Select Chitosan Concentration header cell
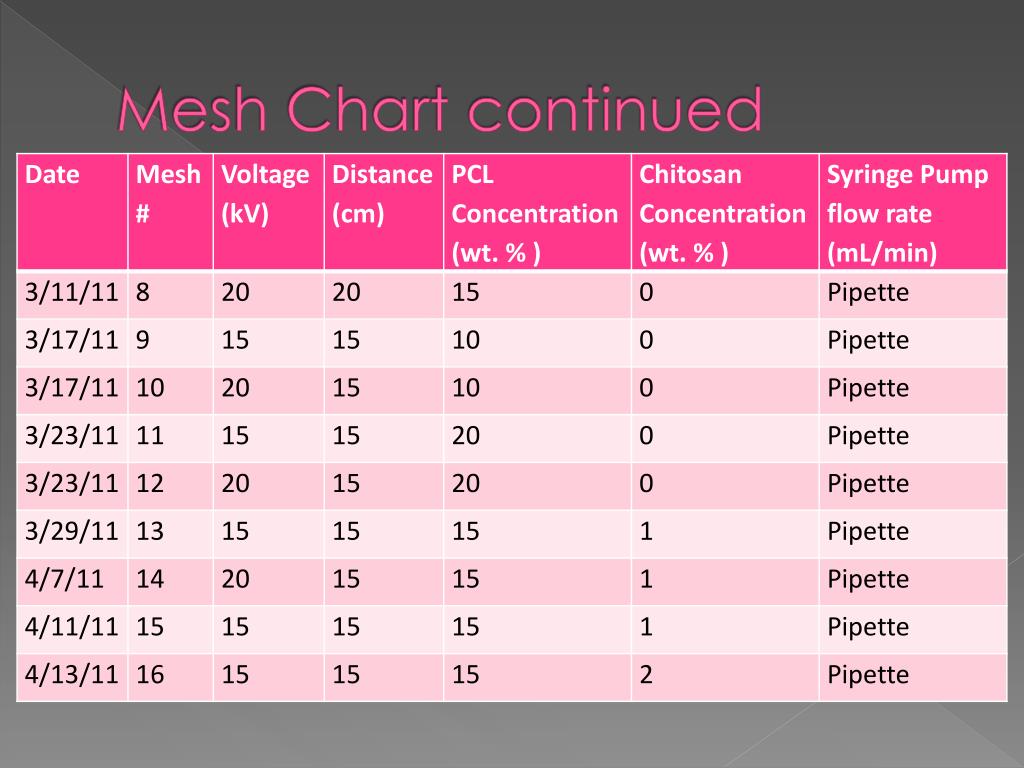This screenshot has height=768, width=1024. click(x=725, y=212)
